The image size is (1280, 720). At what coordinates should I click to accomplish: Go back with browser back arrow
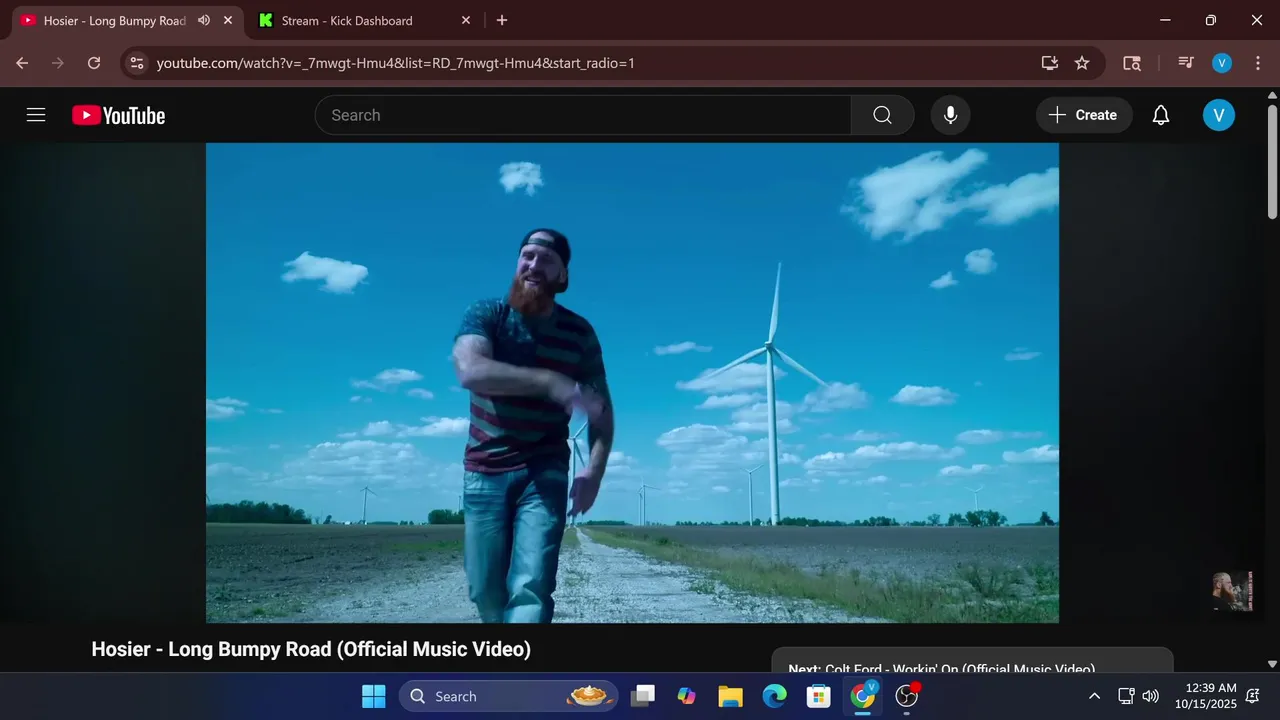pos(22,63)
